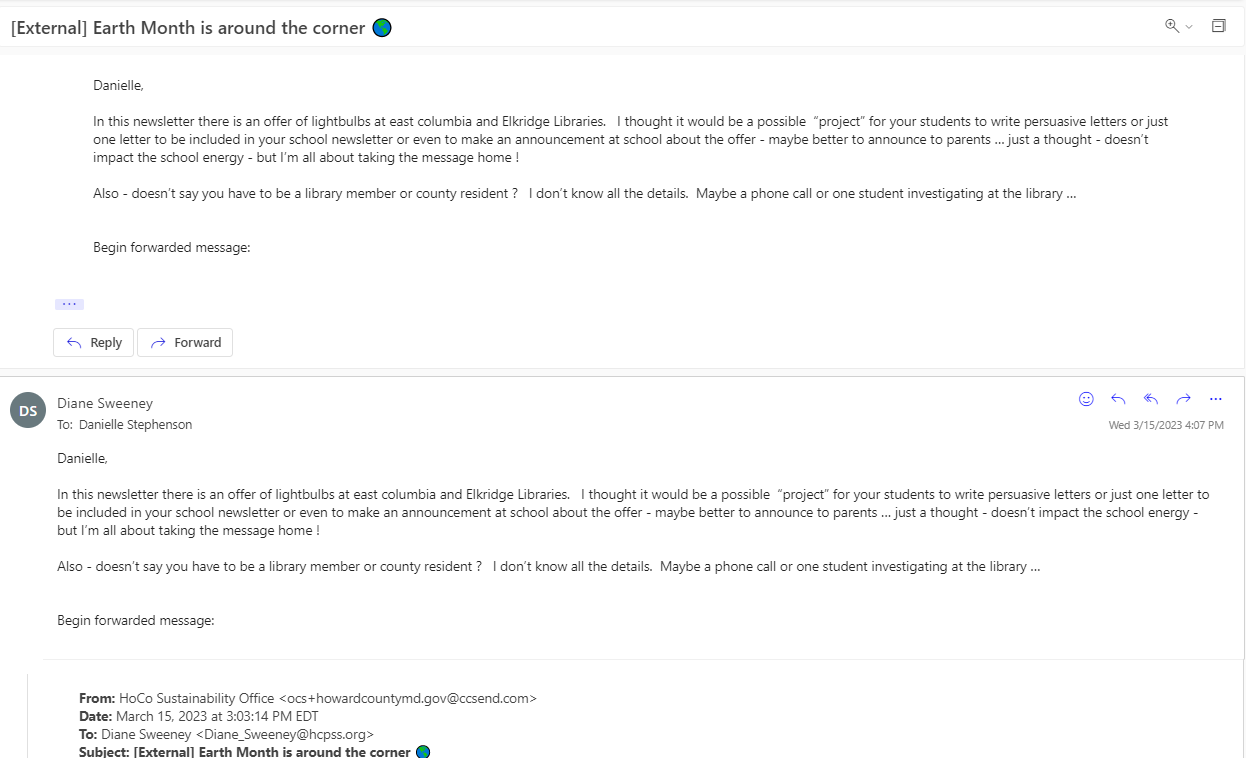The width and height of the screenshot is (1246, 758).
Task: Click the forward arrow icon in message header
Action: pyautogui.click(x=1183, y=399)
